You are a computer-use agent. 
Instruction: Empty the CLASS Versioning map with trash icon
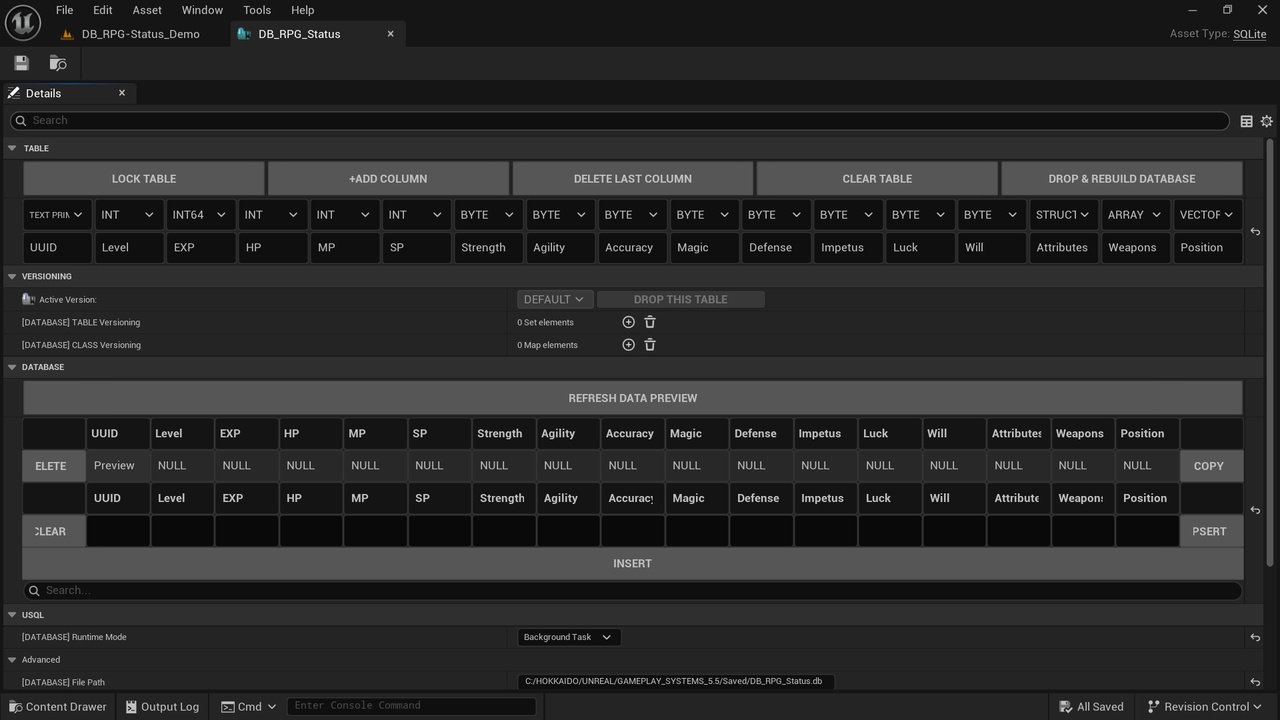coord(650,345)
